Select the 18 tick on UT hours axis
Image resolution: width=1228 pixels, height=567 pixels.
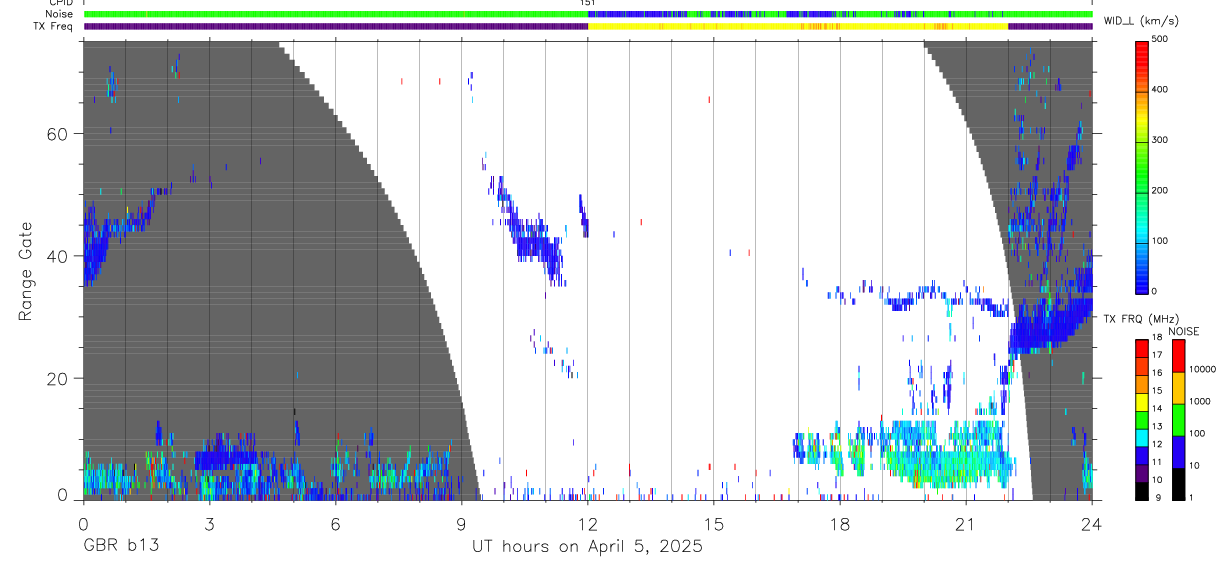[x=840, y=523]
